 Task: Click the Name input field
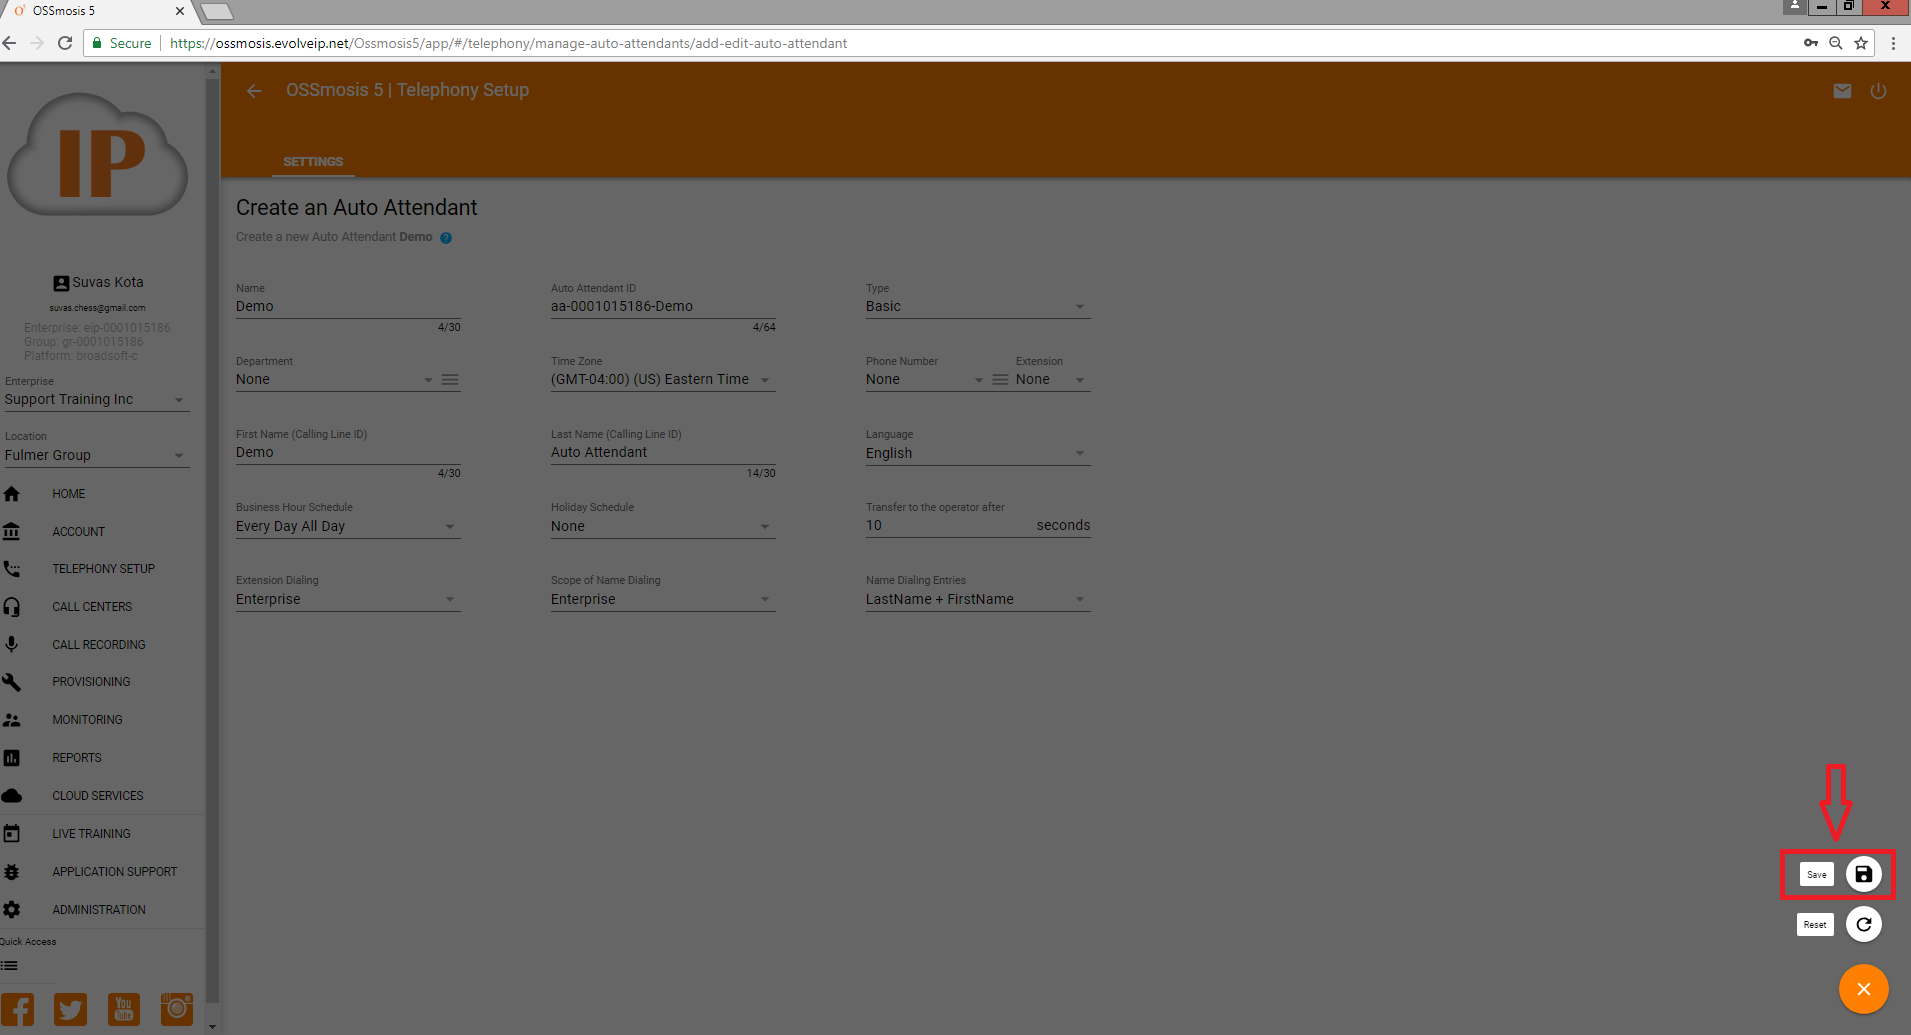coord(347,307)
